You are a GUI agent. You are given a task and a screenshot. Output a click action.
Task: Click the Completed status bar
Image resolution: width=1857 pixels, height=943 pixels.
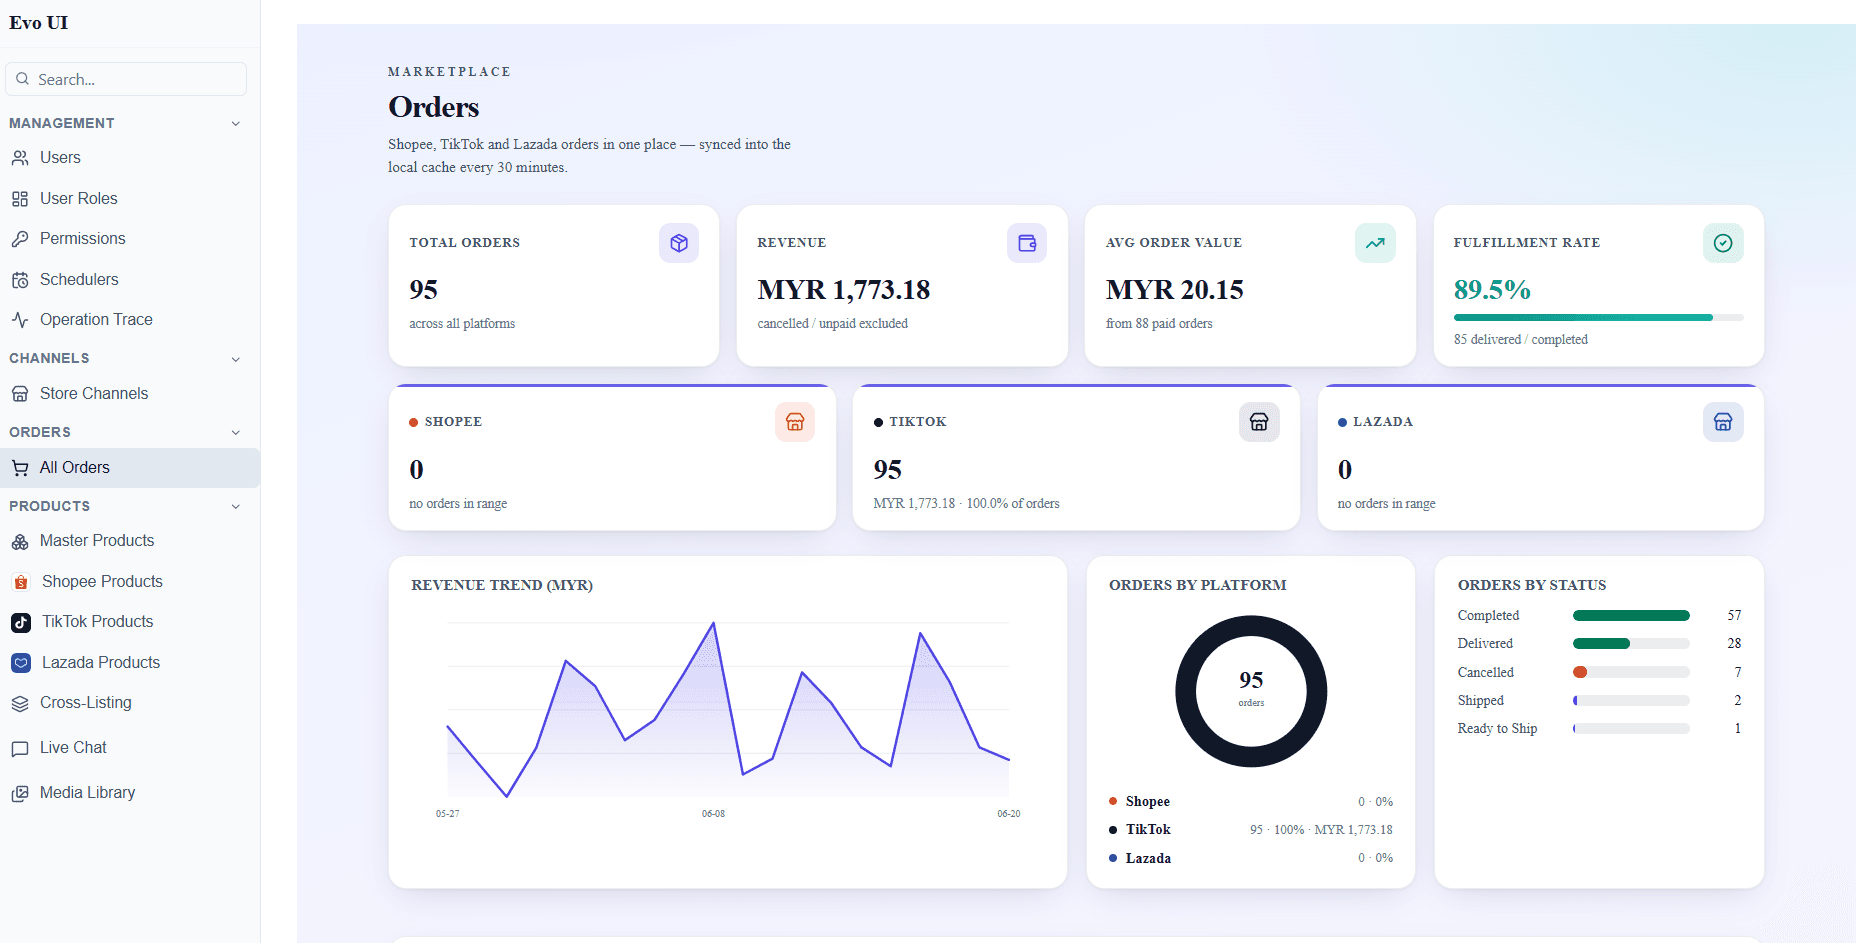1631,616
